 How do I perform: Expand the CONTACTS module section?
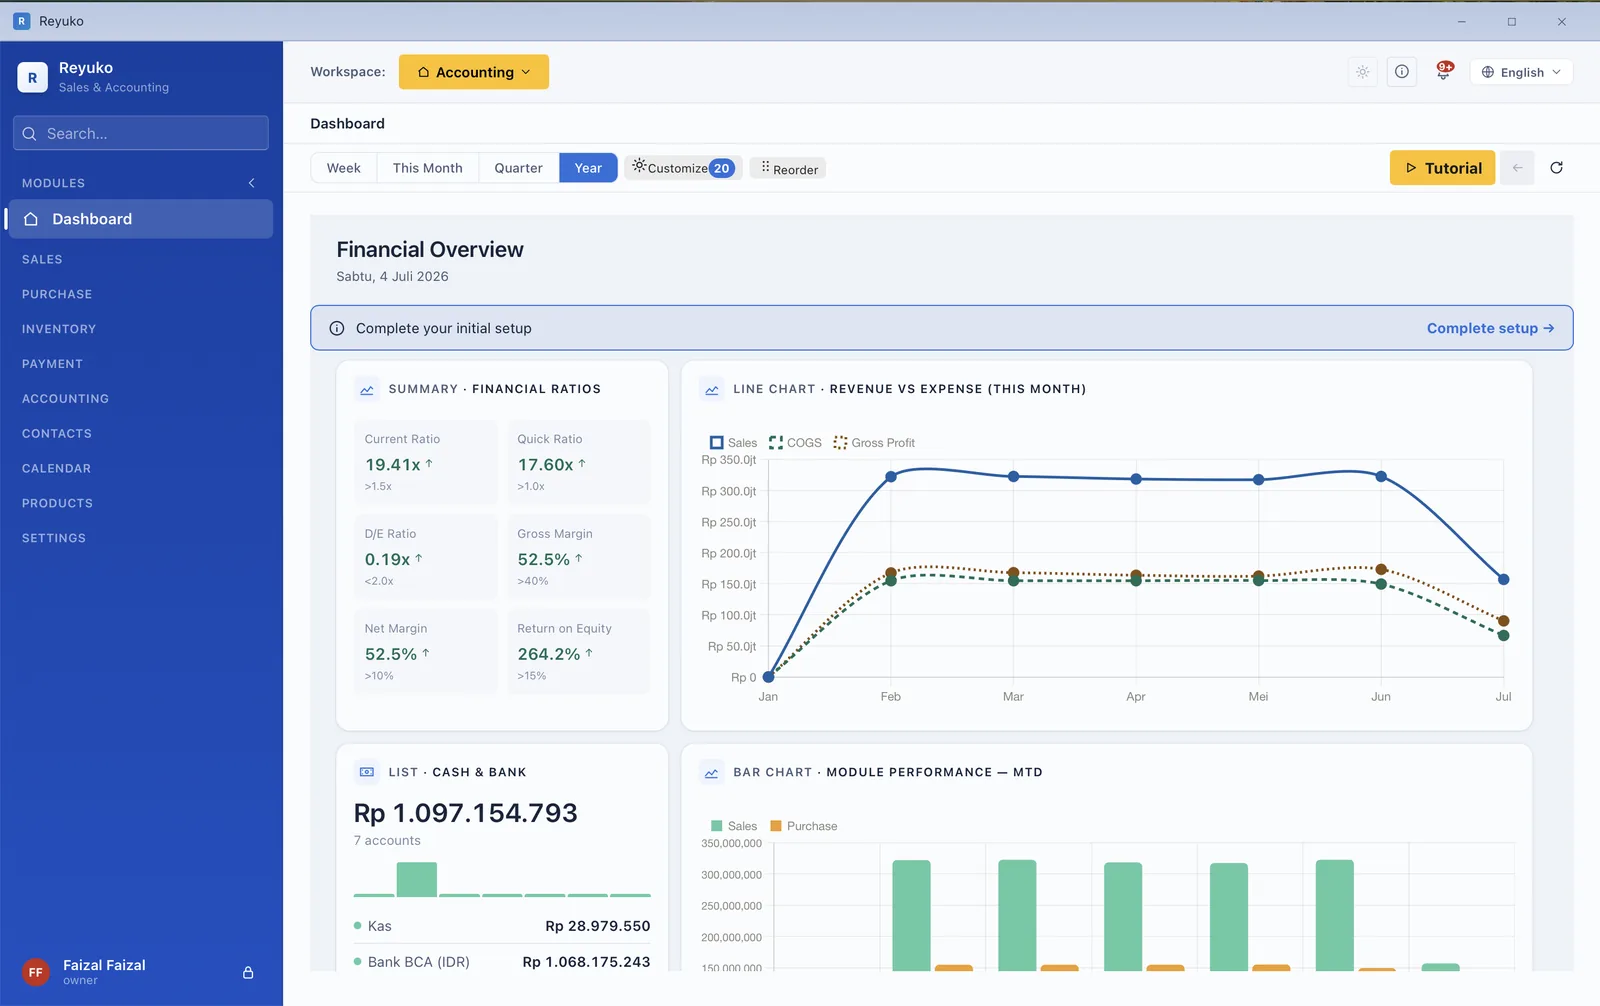click(x=57, y=434)
